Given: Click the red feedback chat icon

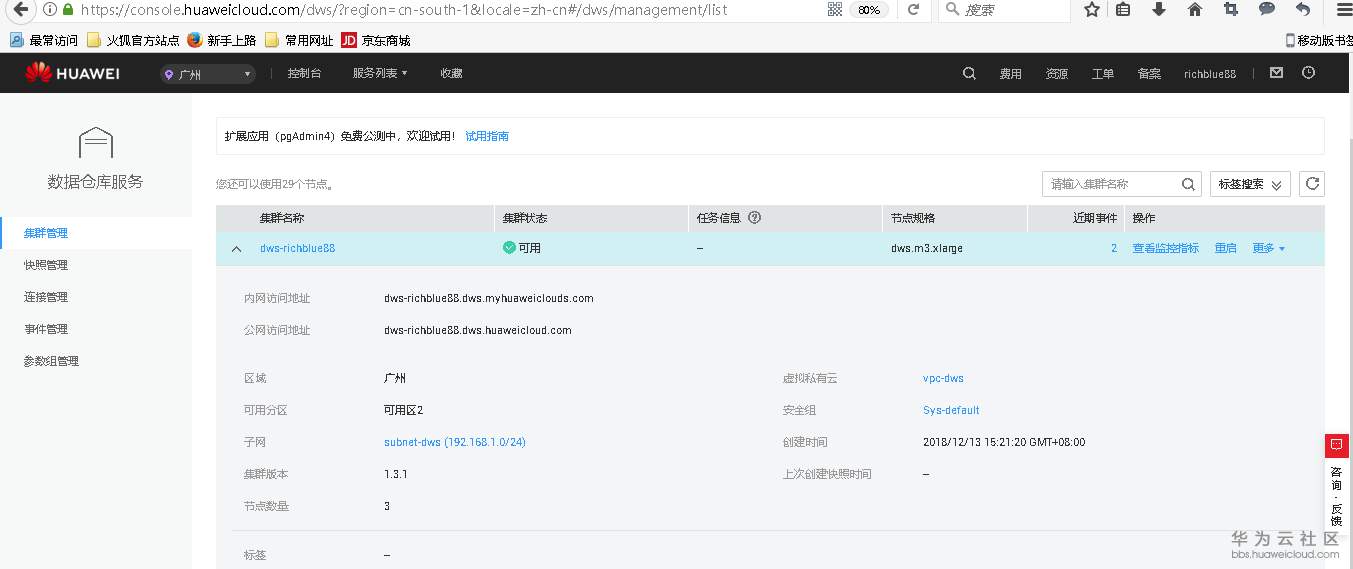Looking at the screenshot, I should point(1336,446).
